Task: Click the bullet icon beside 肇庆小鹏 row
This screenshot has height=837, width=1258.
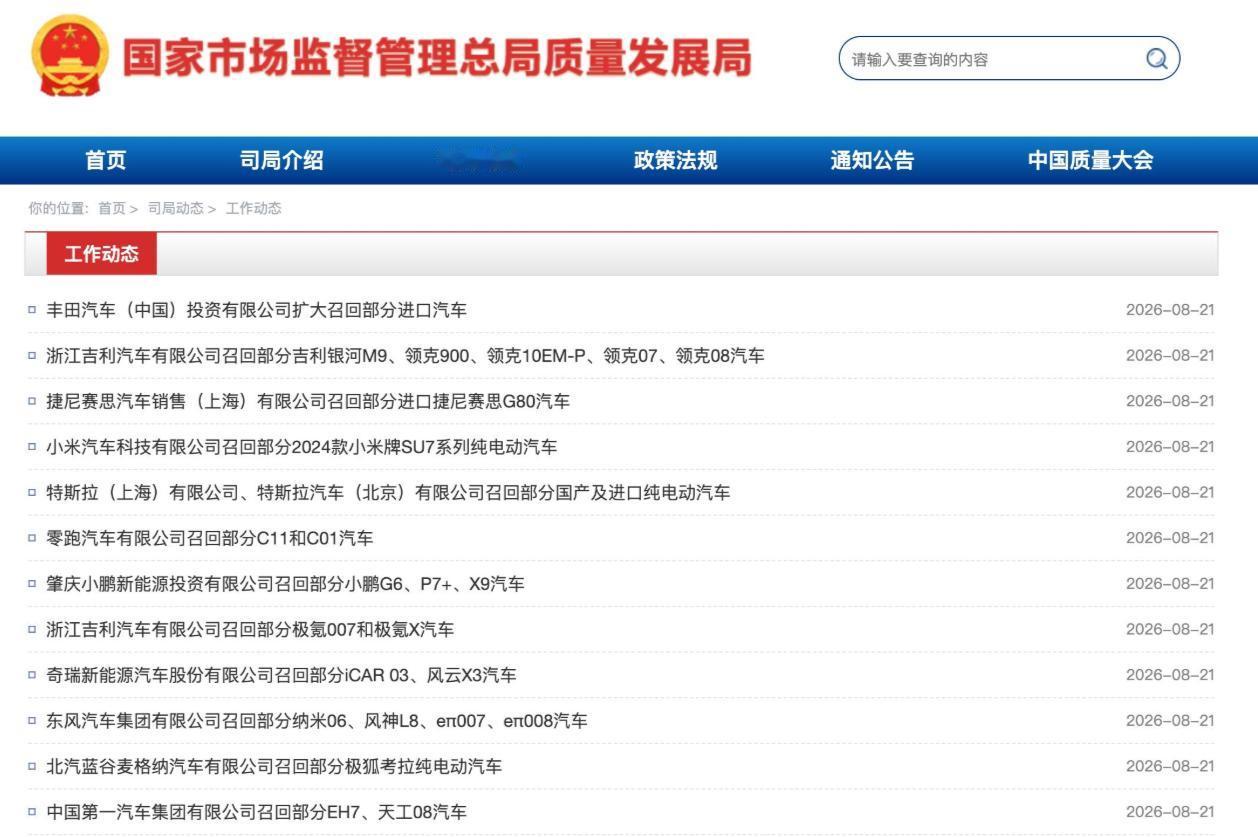Action: [32, 584]
